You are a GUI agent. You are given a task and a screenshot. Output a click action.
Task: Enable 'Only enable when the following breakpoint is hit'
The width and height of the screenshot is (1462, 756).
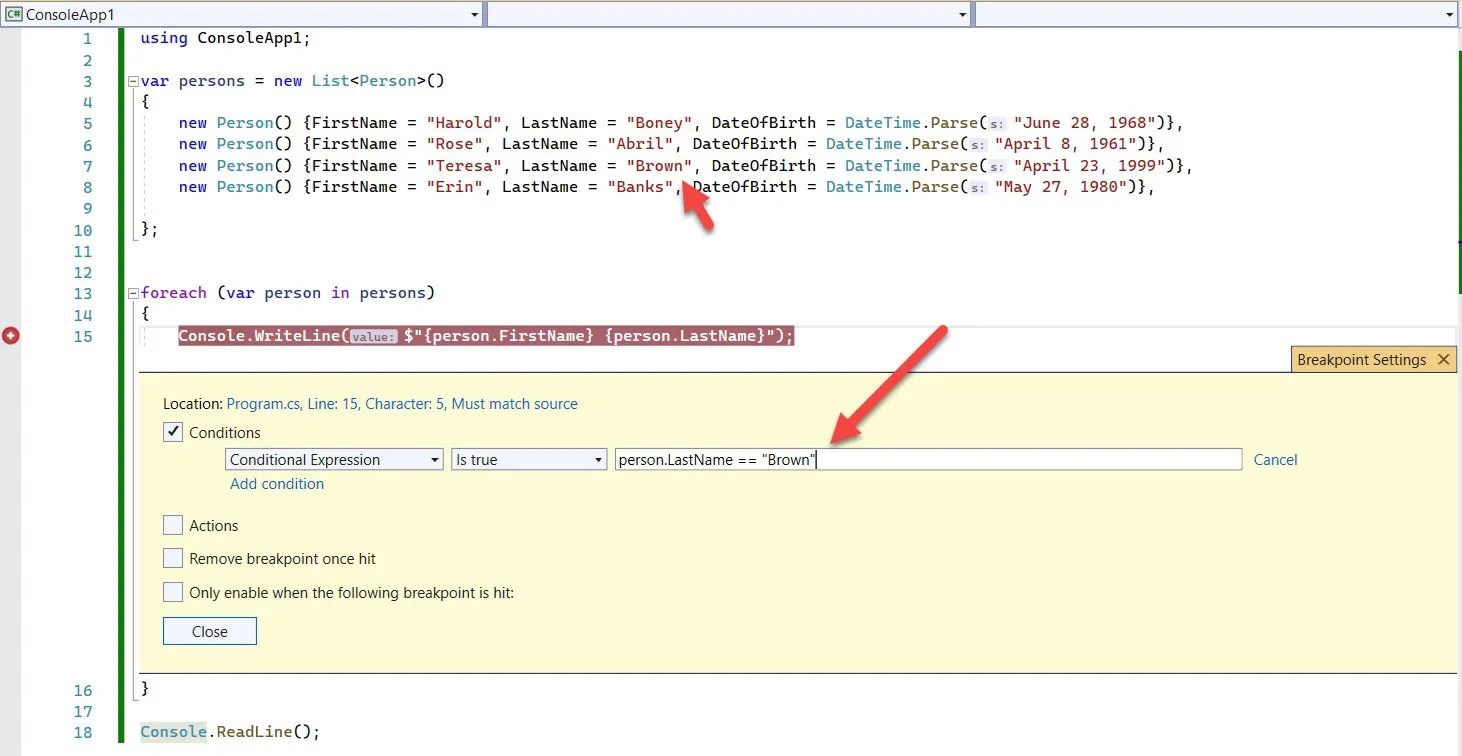coord(172,592)
